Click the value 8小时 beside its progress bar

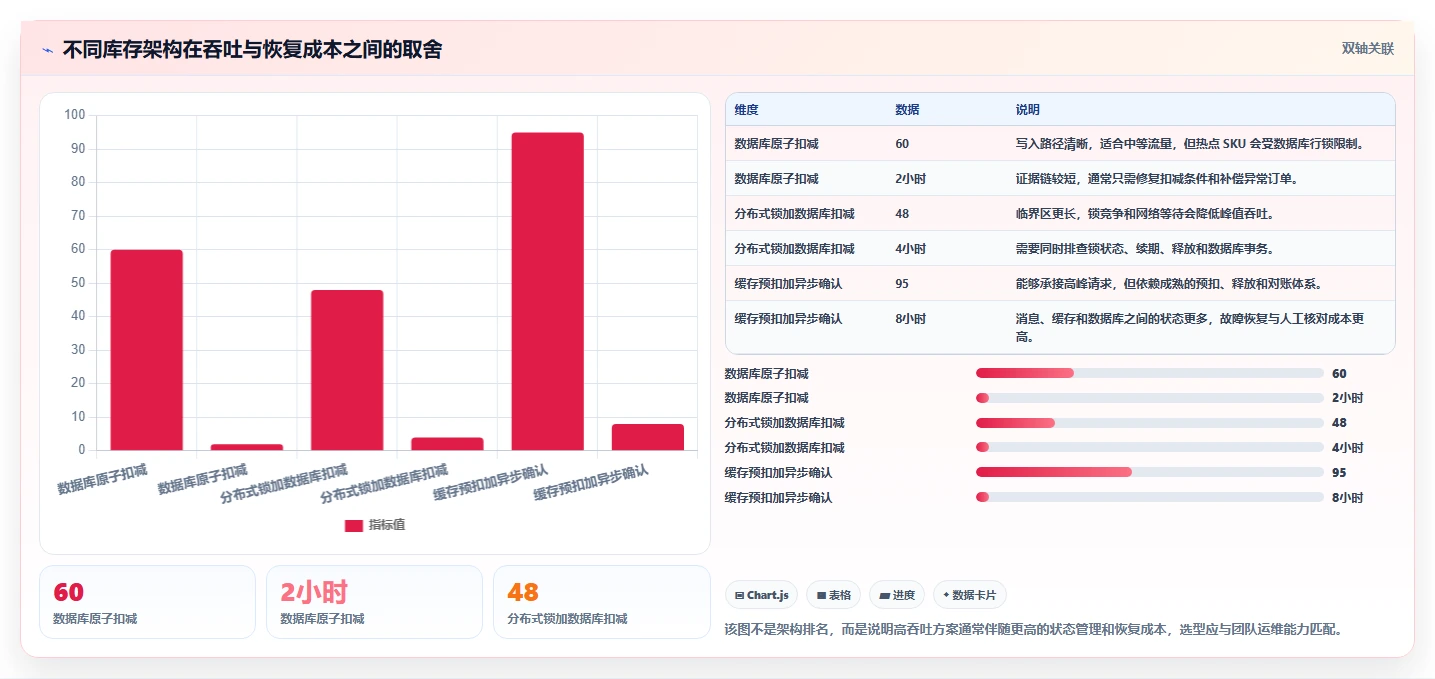click(x=1348, y=497)
